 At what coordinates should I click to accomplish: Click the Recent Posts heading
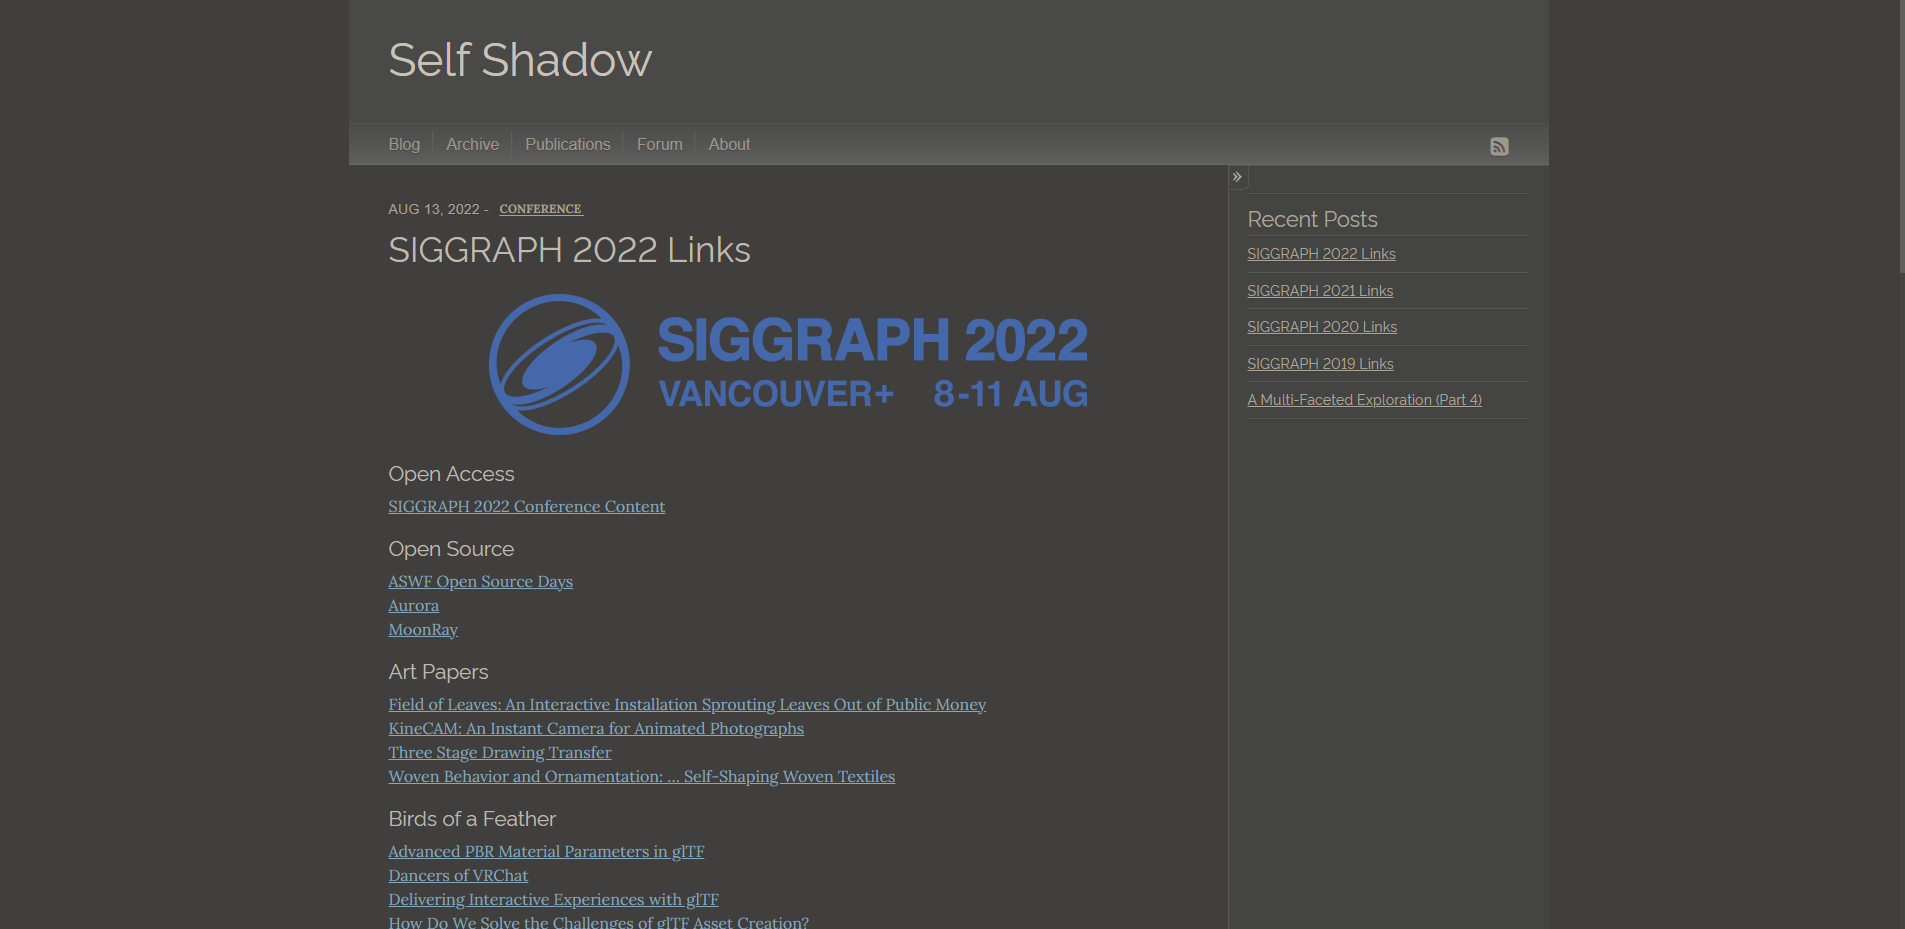(1312, 219)
